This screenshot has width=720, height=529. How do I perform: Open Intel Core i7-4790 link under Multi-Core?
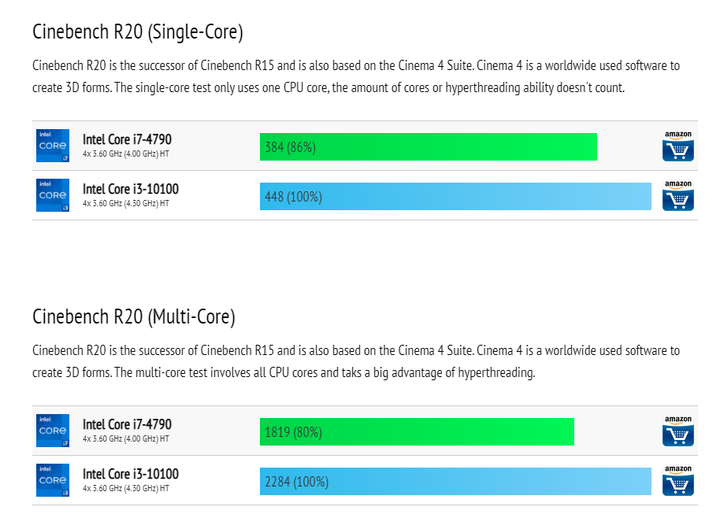coord(127,425)
